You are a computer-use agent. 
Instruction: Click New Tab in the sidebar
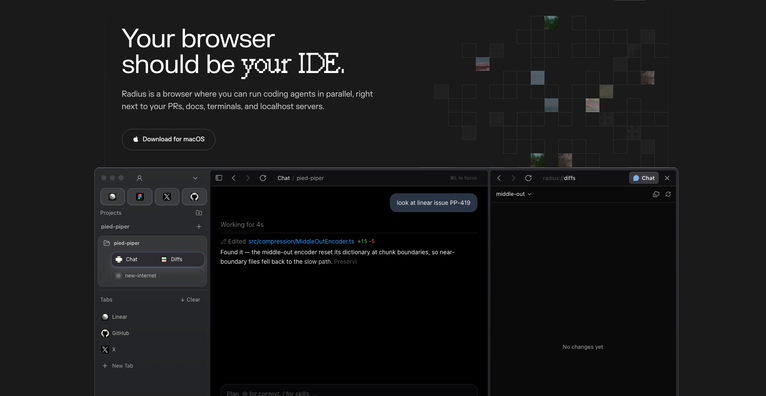click(x=117, y=366)
